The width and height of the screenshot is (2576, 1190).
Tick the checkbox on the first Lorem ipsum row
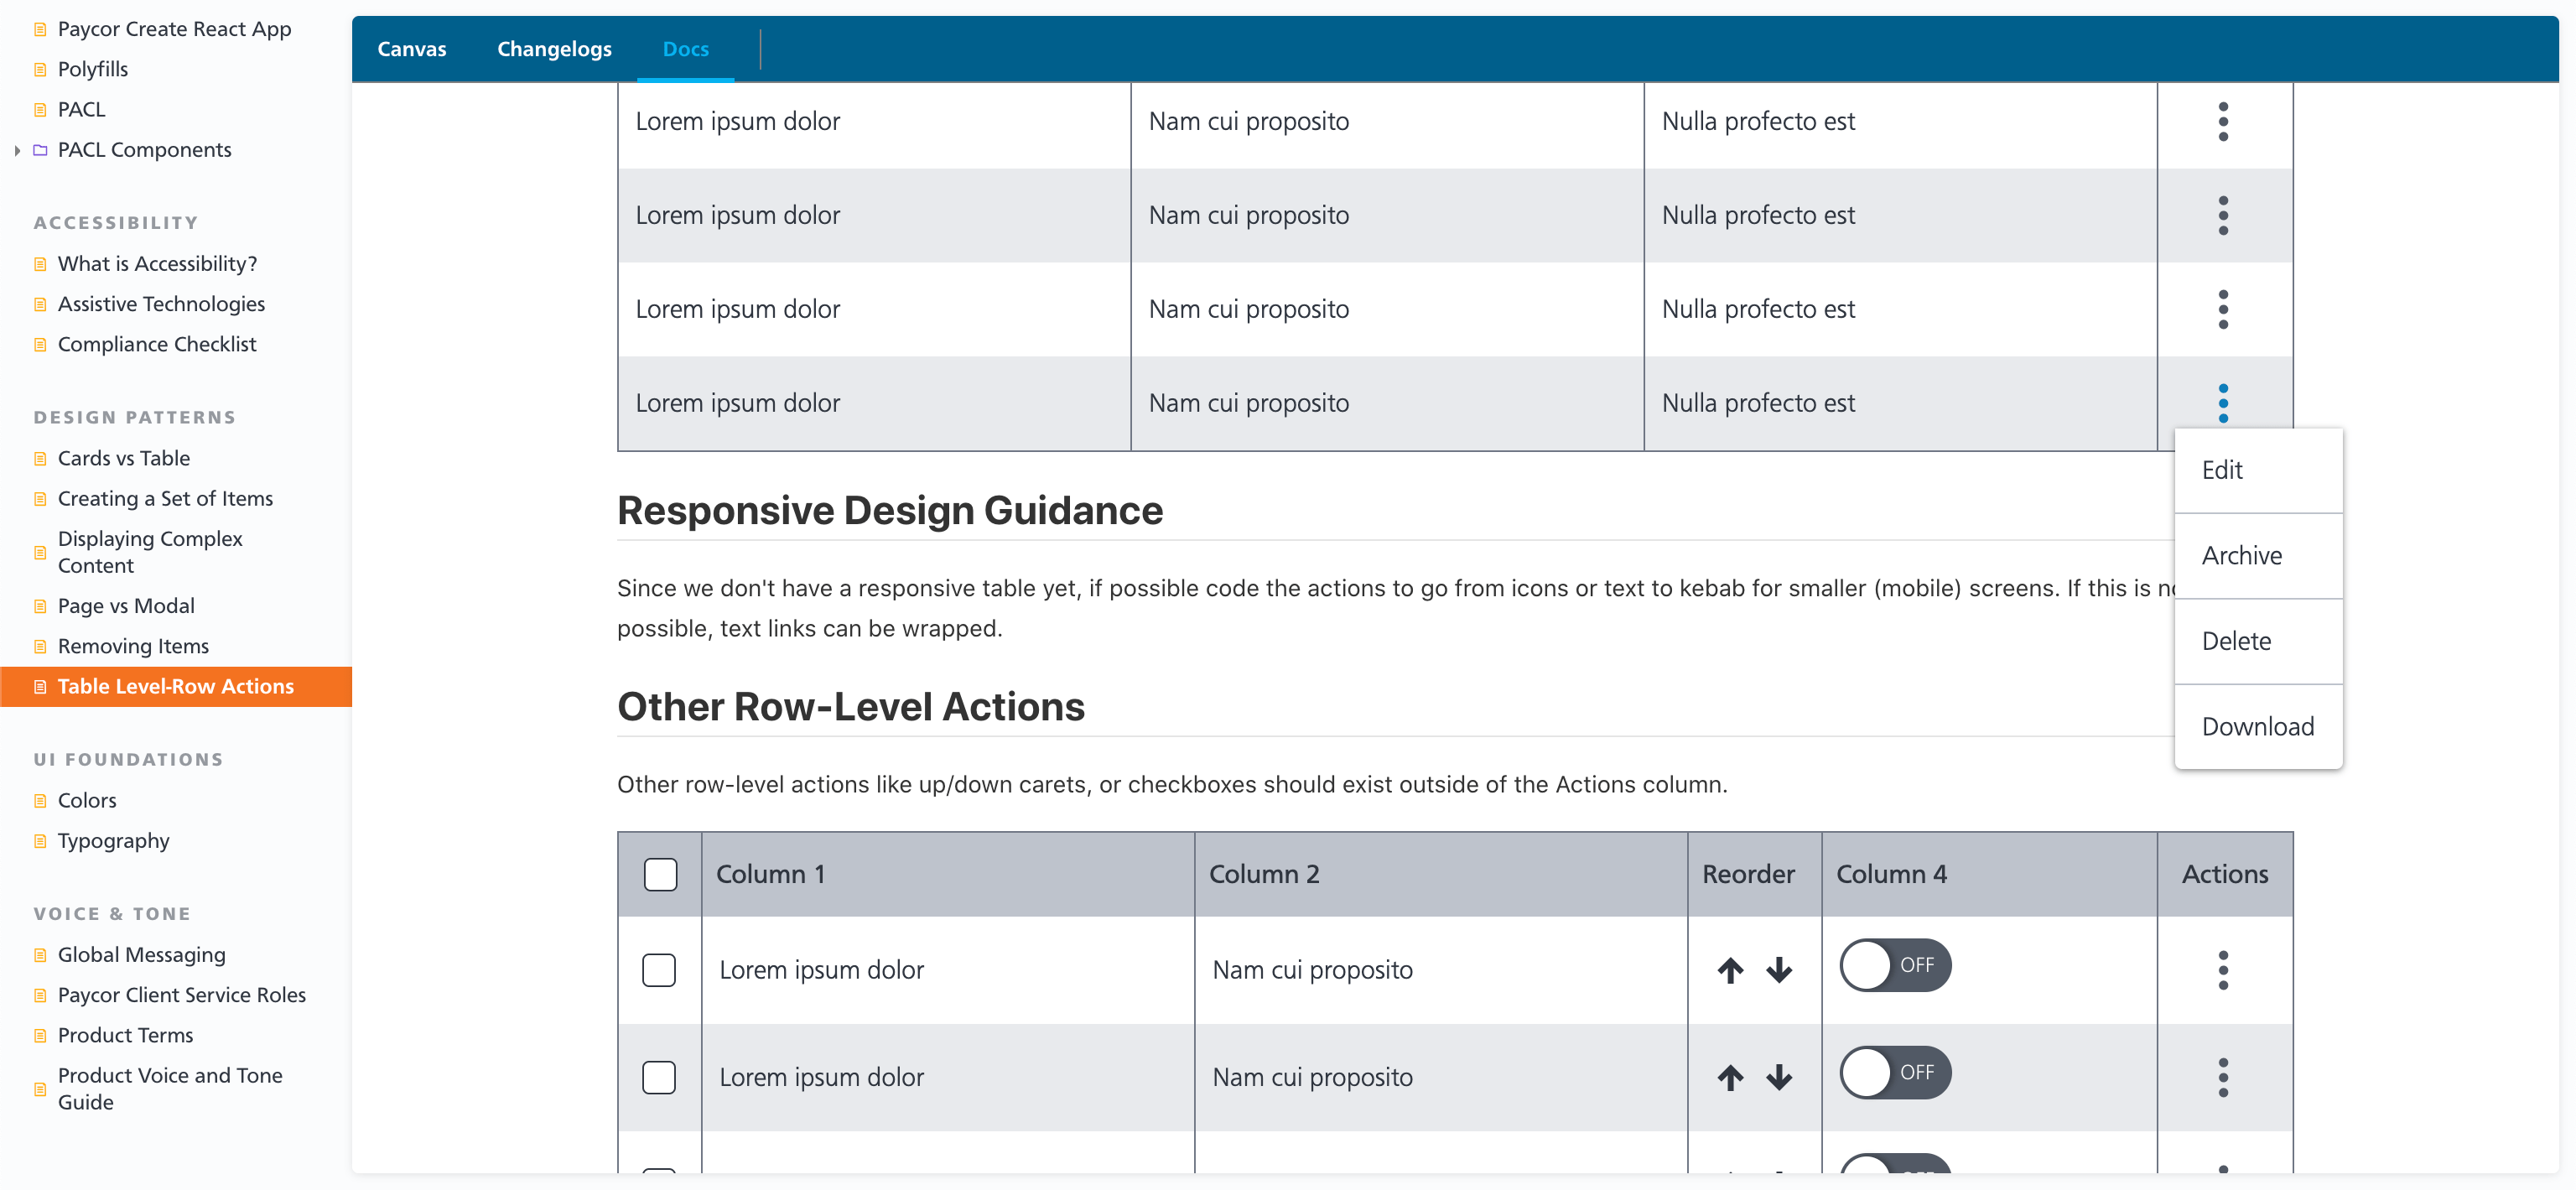click(x=659, y=969)
